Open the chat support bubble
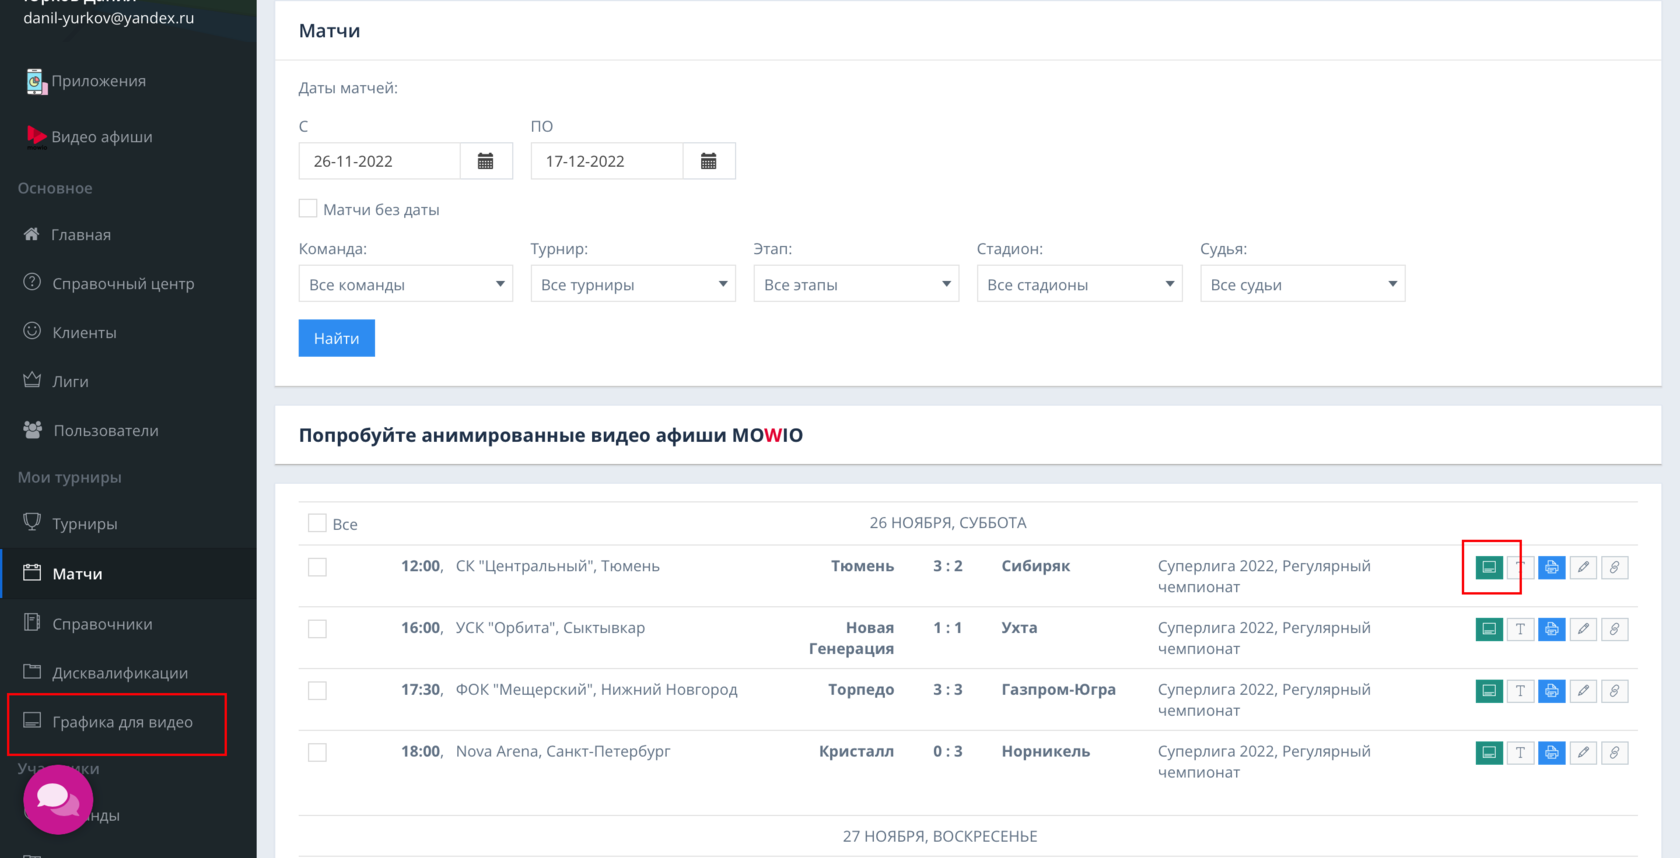Viewport: 1680px width, 858px height. coord(58,799)
